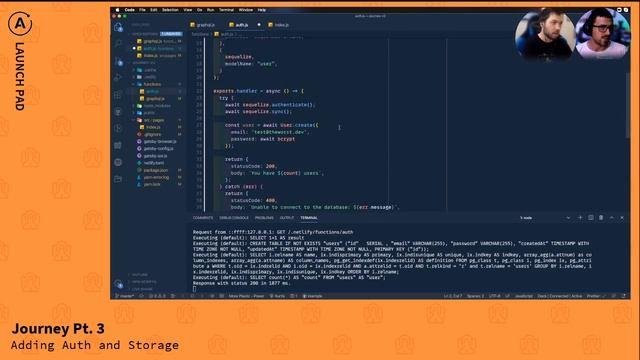The width and height of the screenshot is (640, 360).
Task: Maximize the panel with the up chevron
Action: (611, 218)
